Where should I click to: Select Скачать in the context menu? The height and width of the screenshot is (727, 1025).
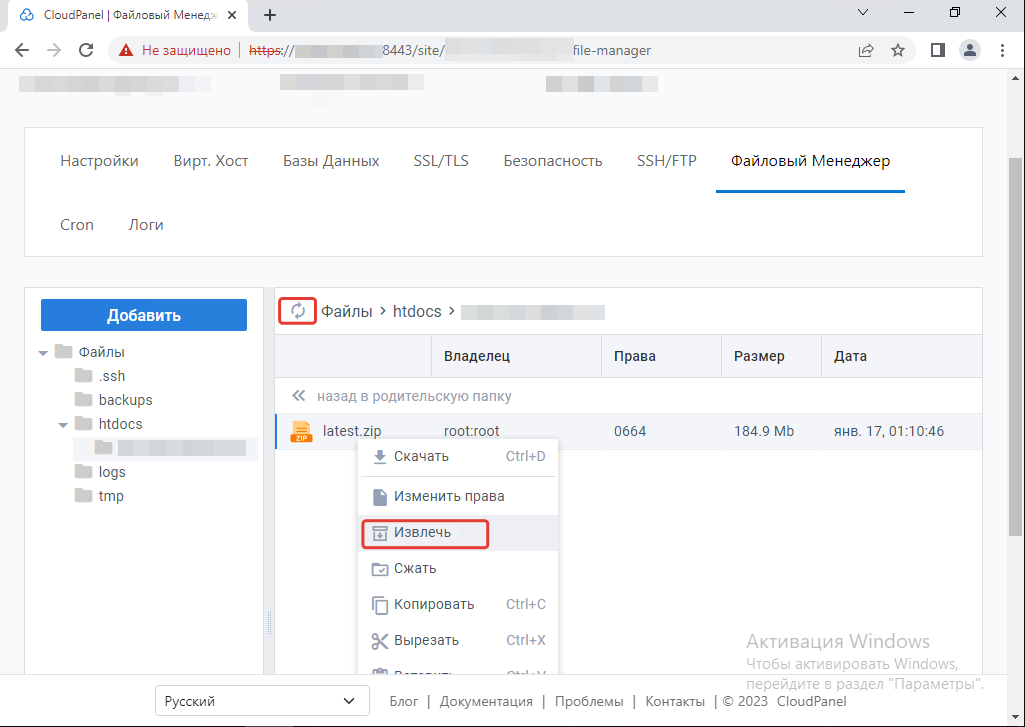(421, 456)
